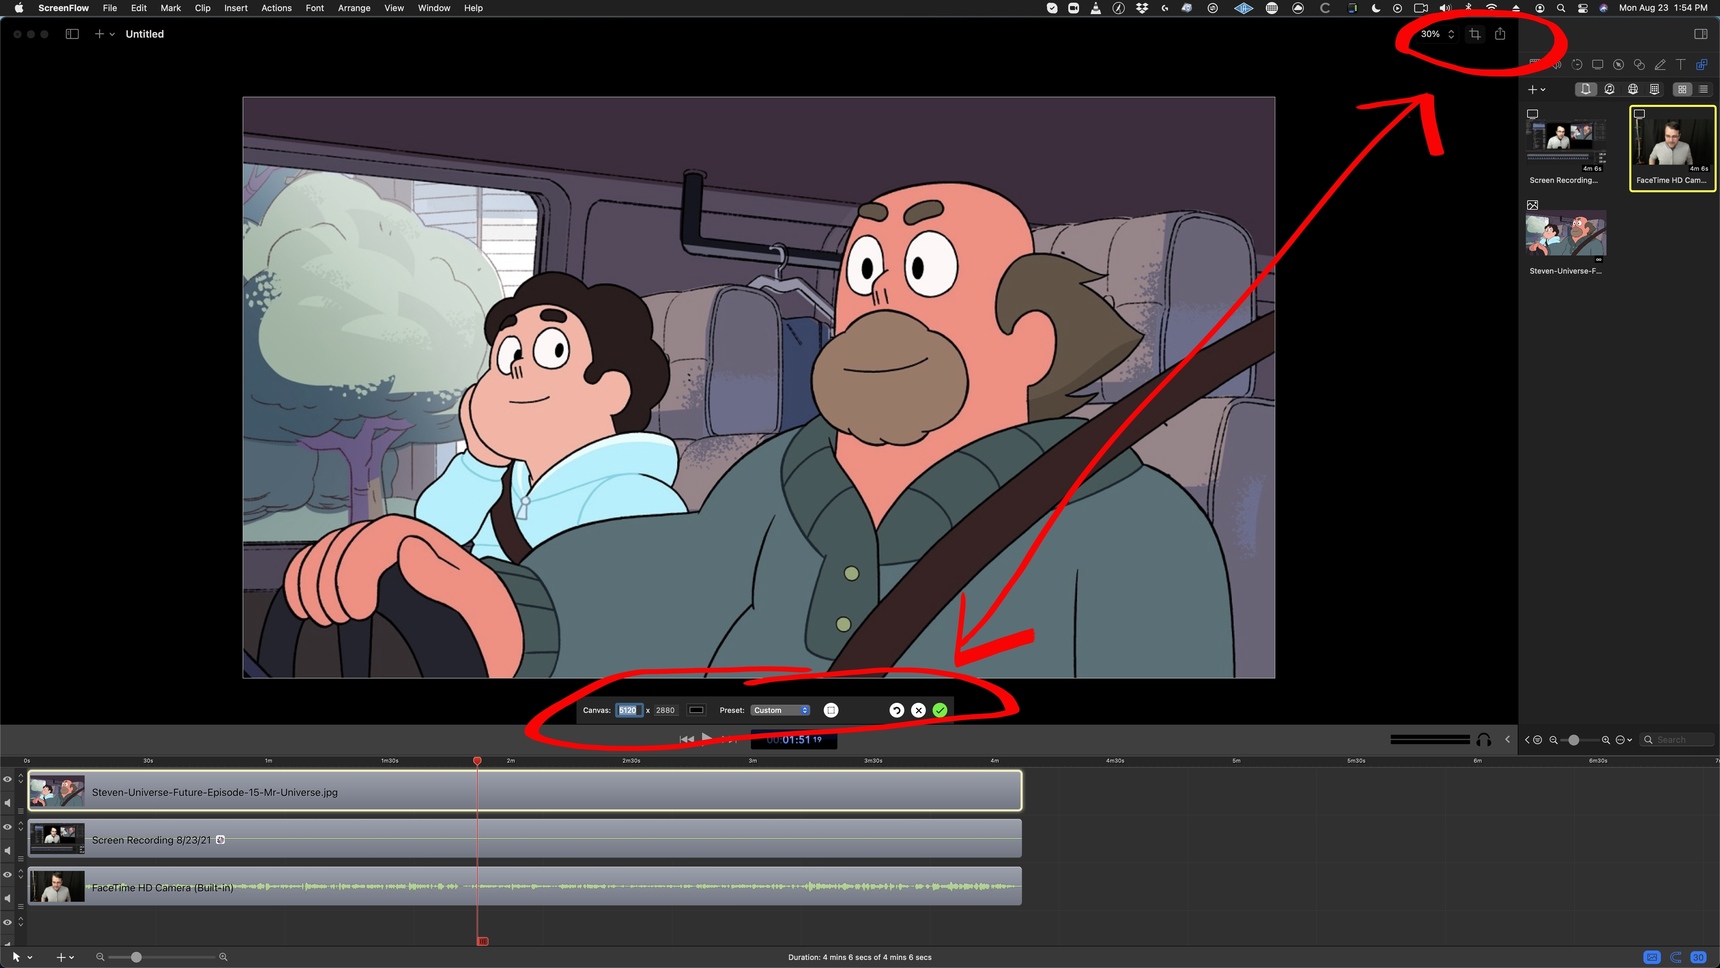The width and height of the screenshot is (1720, 968).
Task: Click the fit canvas to content button
Action: click(x=831, y=710)
